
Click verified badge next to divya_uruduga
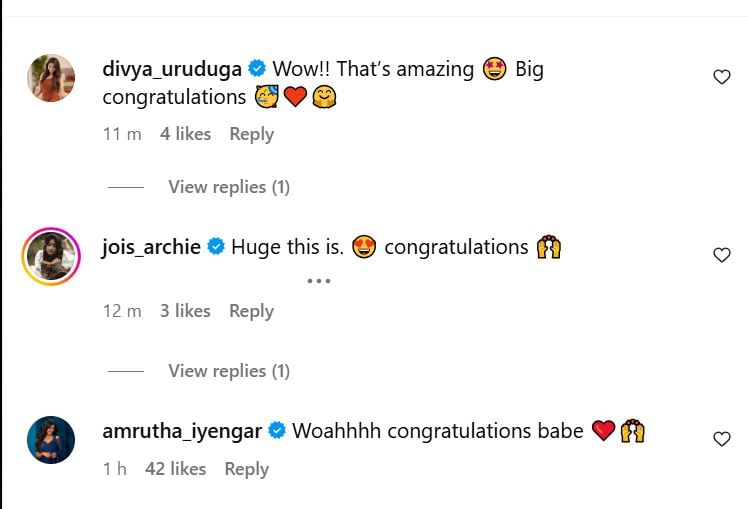pyautogui.click(x=256, y=69)
